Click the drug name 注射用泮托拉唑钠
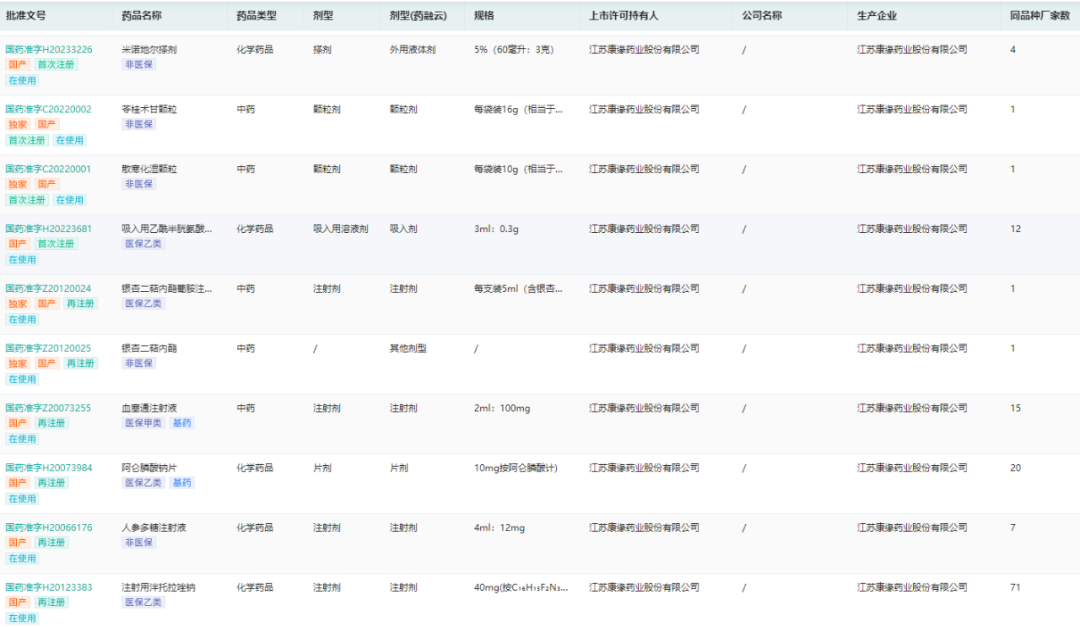This screenshot has width=1080, height=627. tap(158, 588)
